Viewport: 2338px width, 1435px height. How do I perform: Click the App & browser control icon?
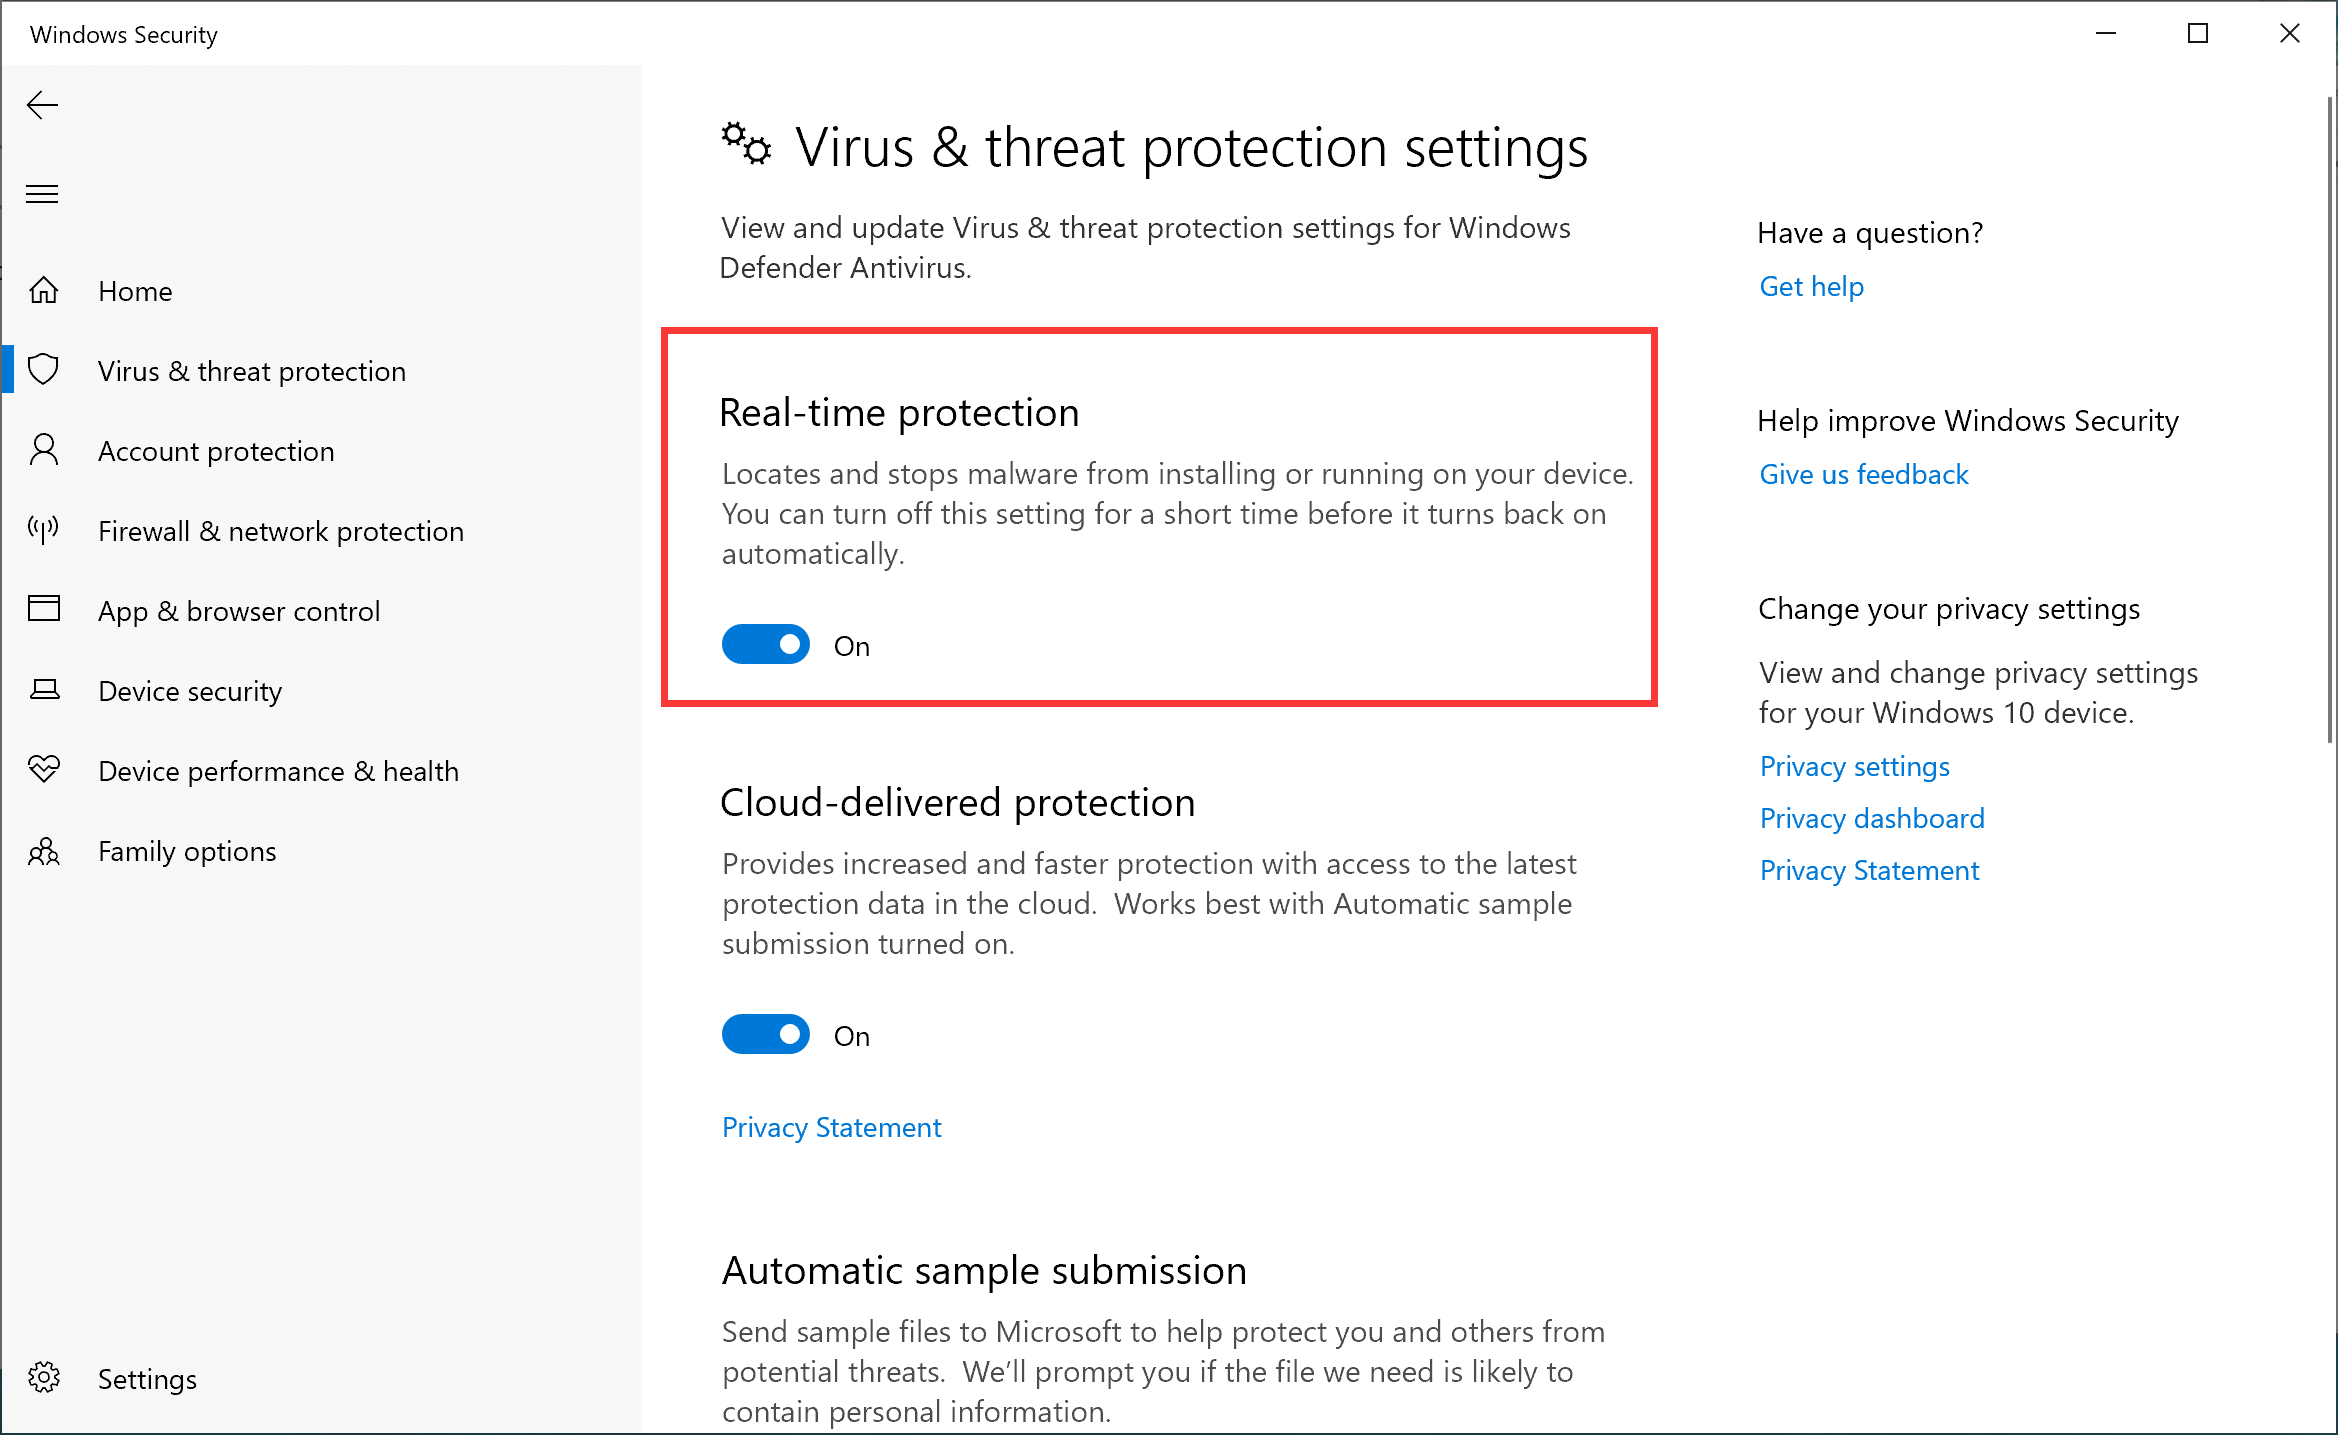coord(44,610)
